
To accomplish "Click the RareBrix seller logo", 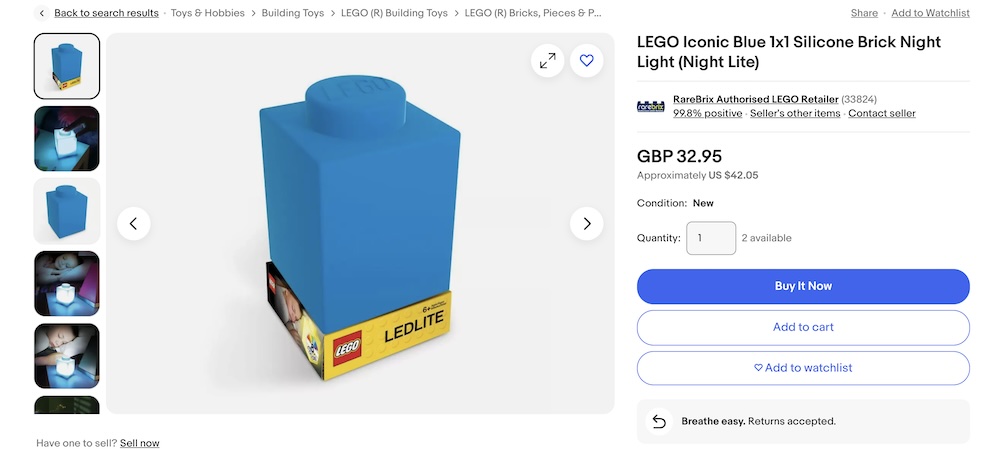I will pyautogui.click(x=651, y=106).
